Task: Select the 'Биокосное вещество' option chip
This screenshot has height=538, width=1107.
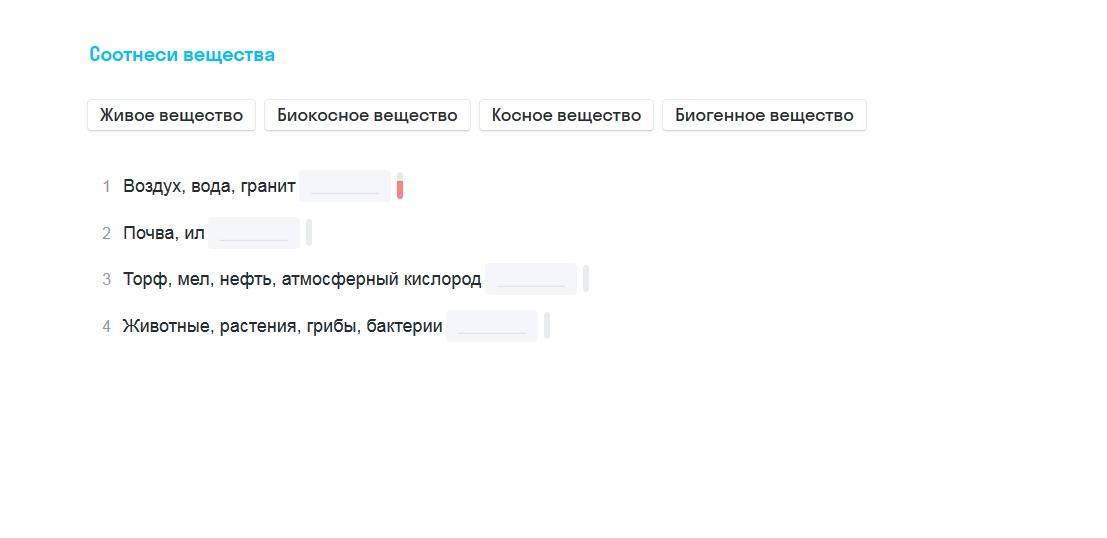Action: (367, 115)
